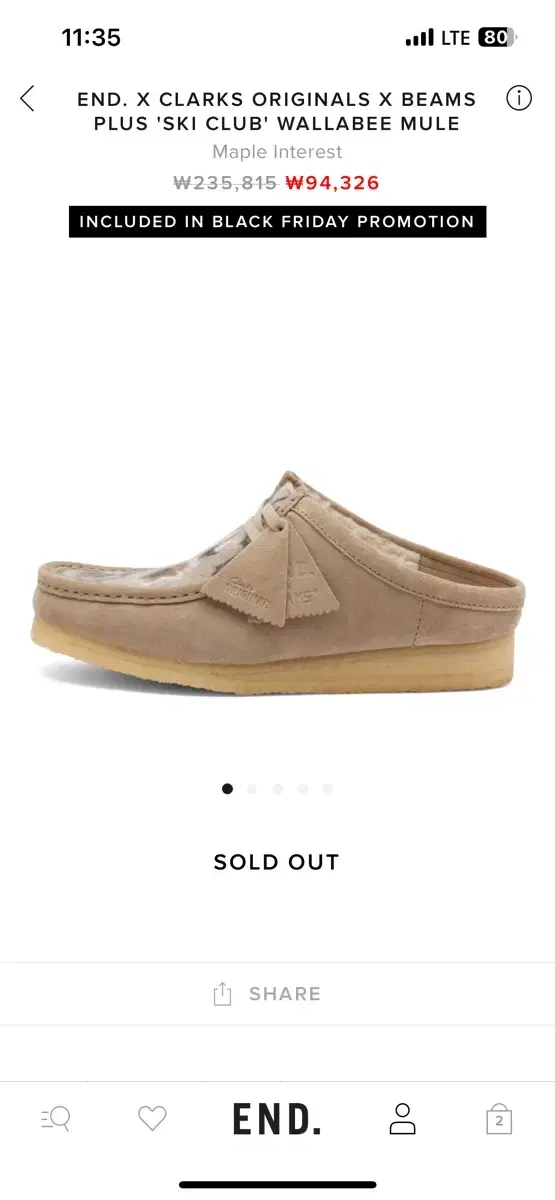Tap the product title heading
This screenshot has height=1200, width=555.
click(277, 111)
